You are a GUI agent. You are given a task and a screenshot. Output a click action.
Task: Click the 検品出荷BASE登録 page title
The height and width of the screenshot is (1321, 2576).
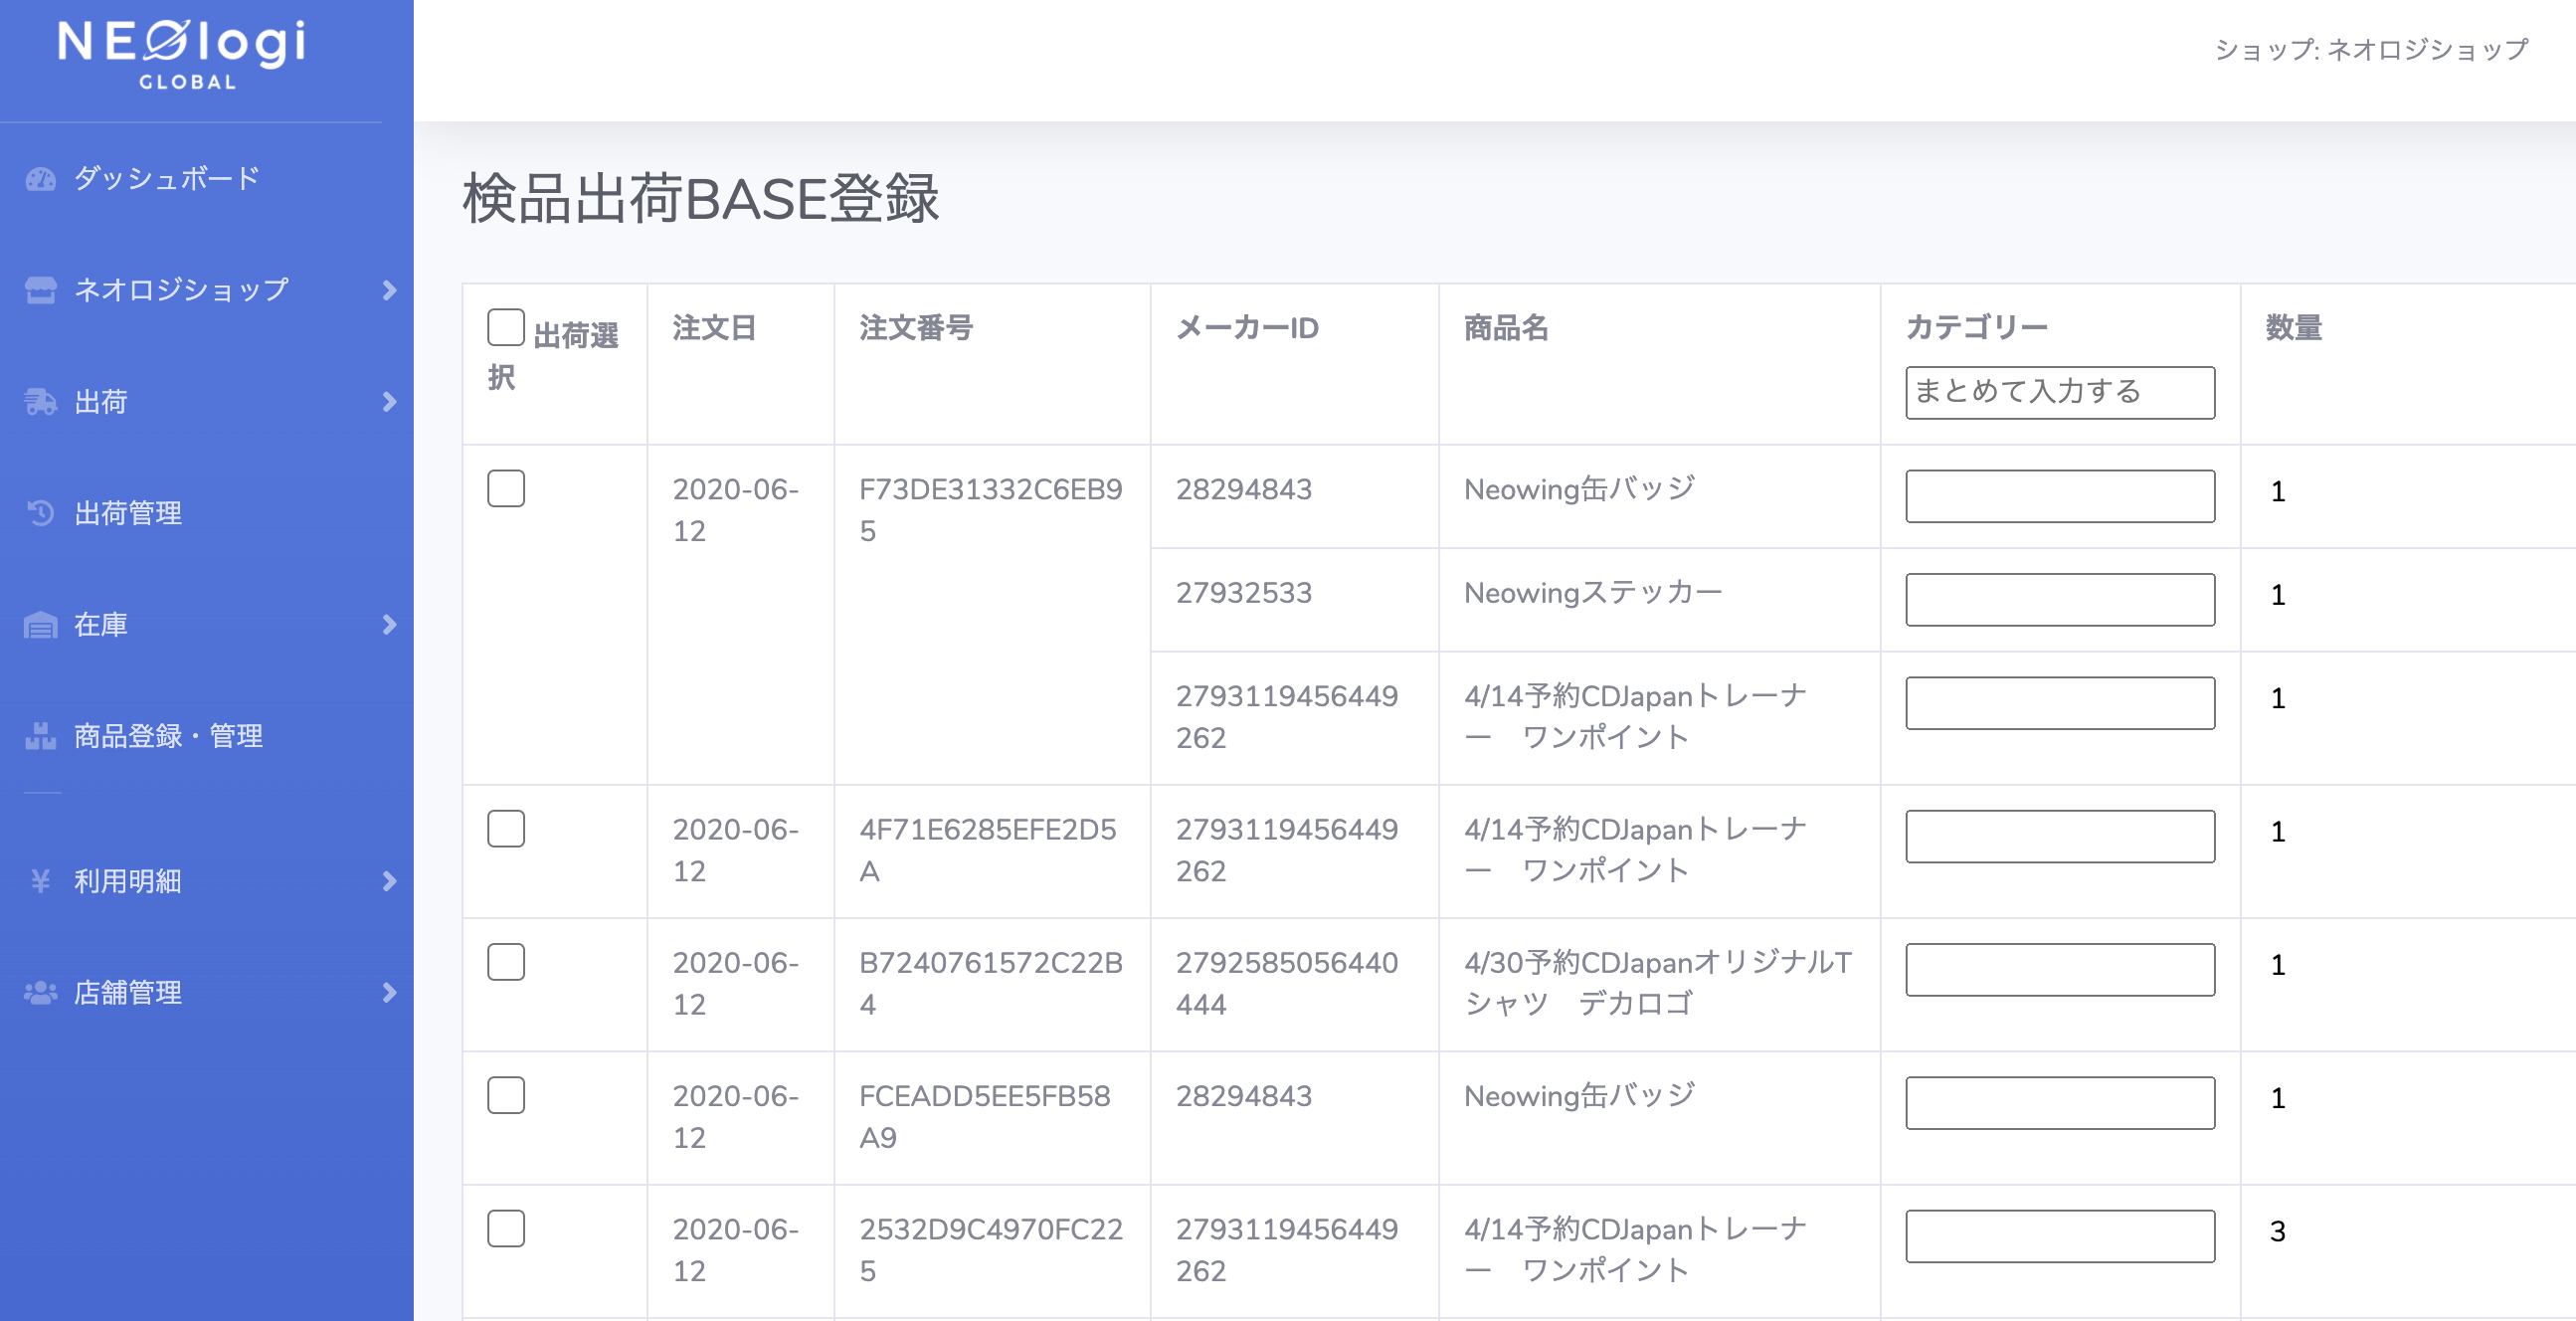700,199
